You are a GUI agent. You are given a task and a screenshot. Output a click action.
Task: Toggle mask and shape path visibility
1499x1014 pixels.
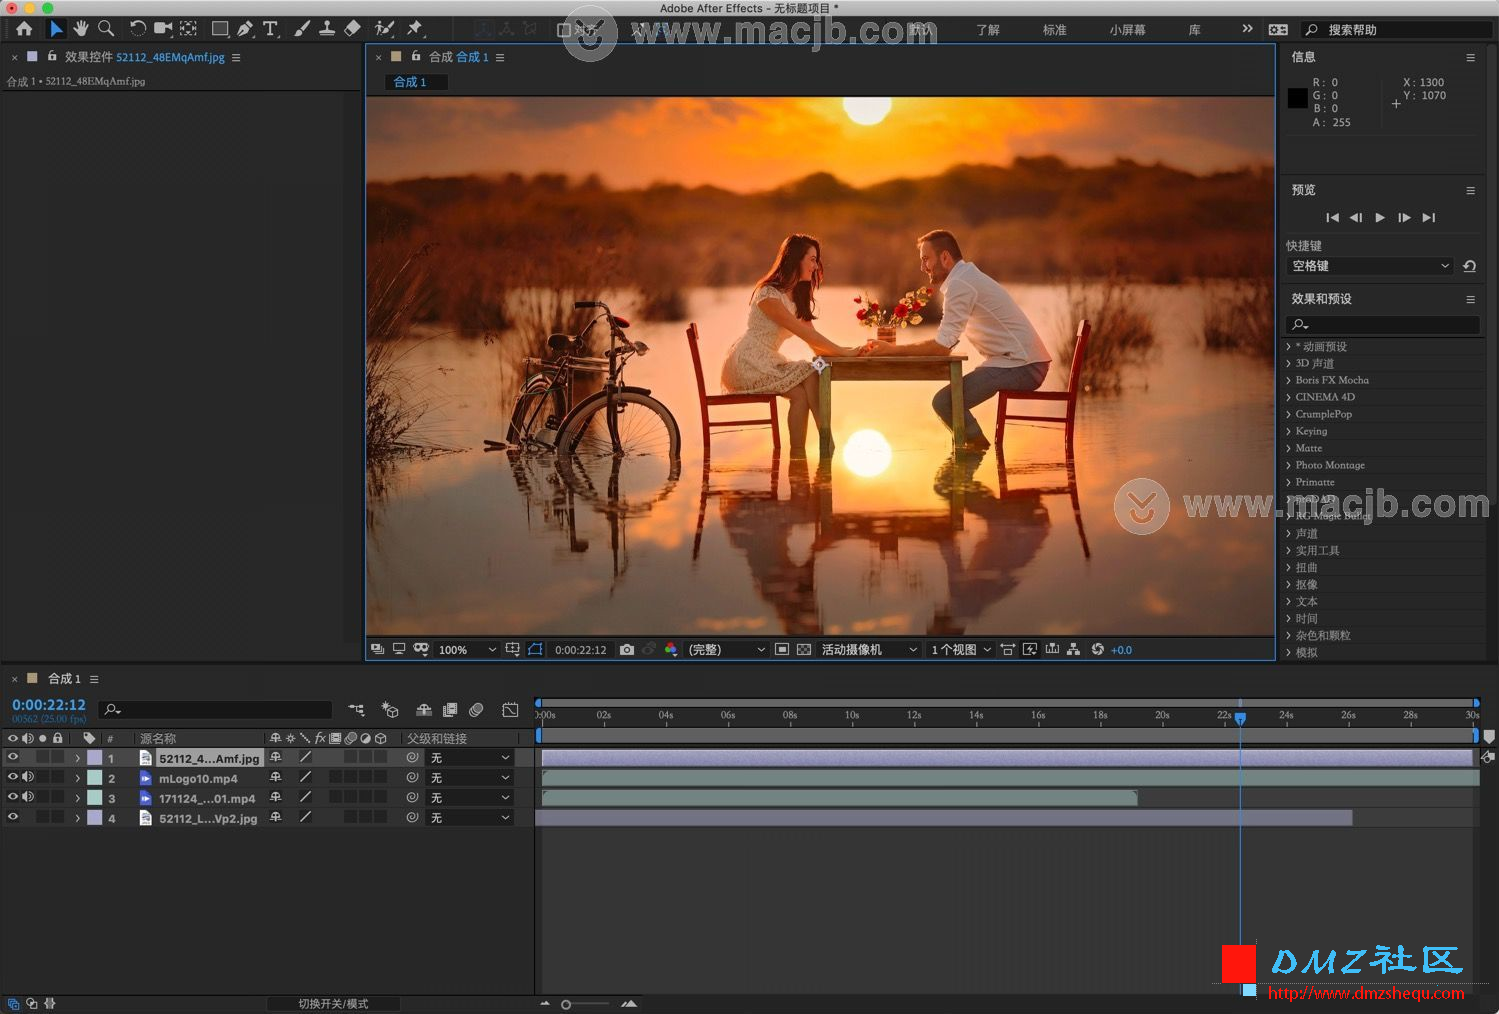tap(535, 650)
